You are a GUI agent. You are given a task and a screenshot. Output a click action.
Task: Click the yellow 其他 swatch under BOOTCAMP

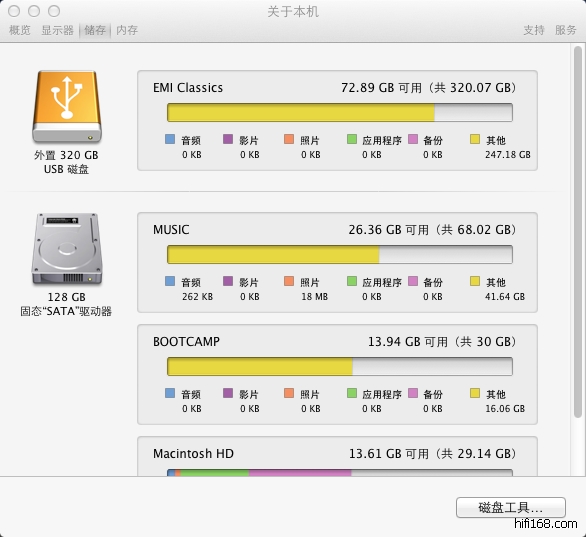(x=475, y=393)
